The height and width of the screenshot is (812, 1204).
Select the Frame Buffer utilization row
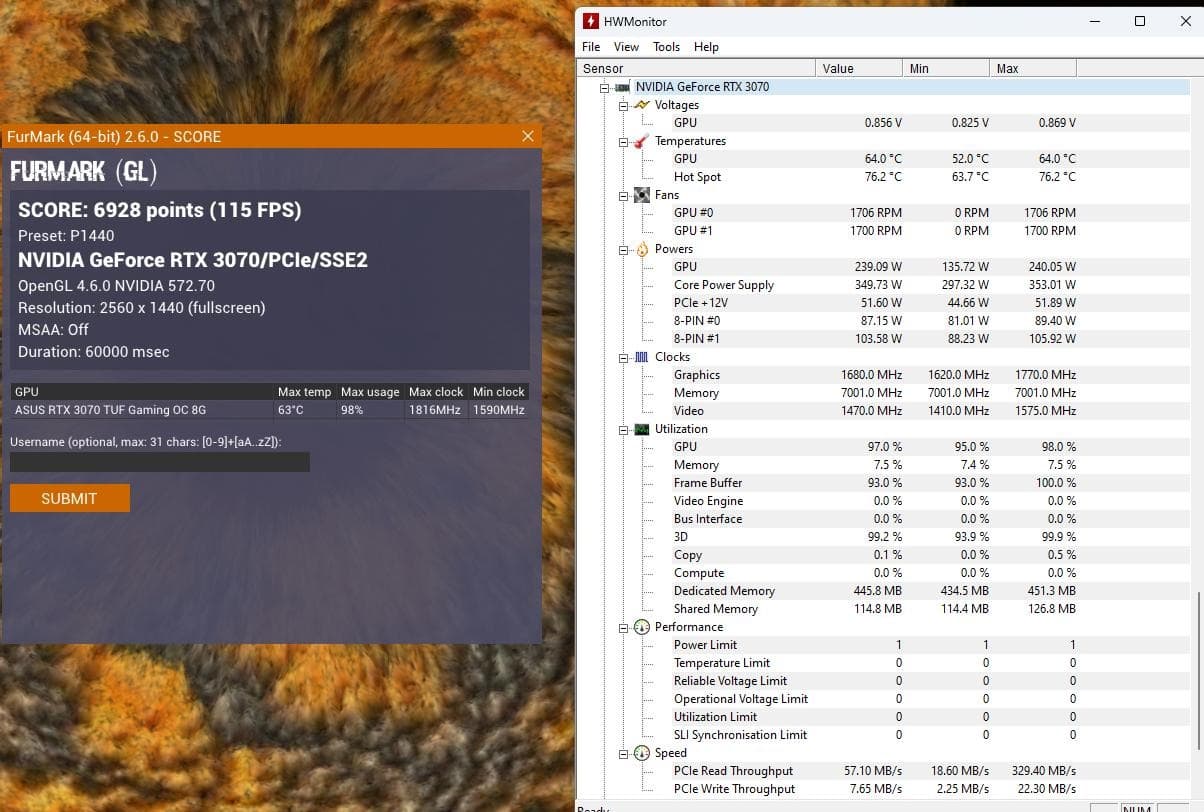pyautogui.click(x=884, y=483)
